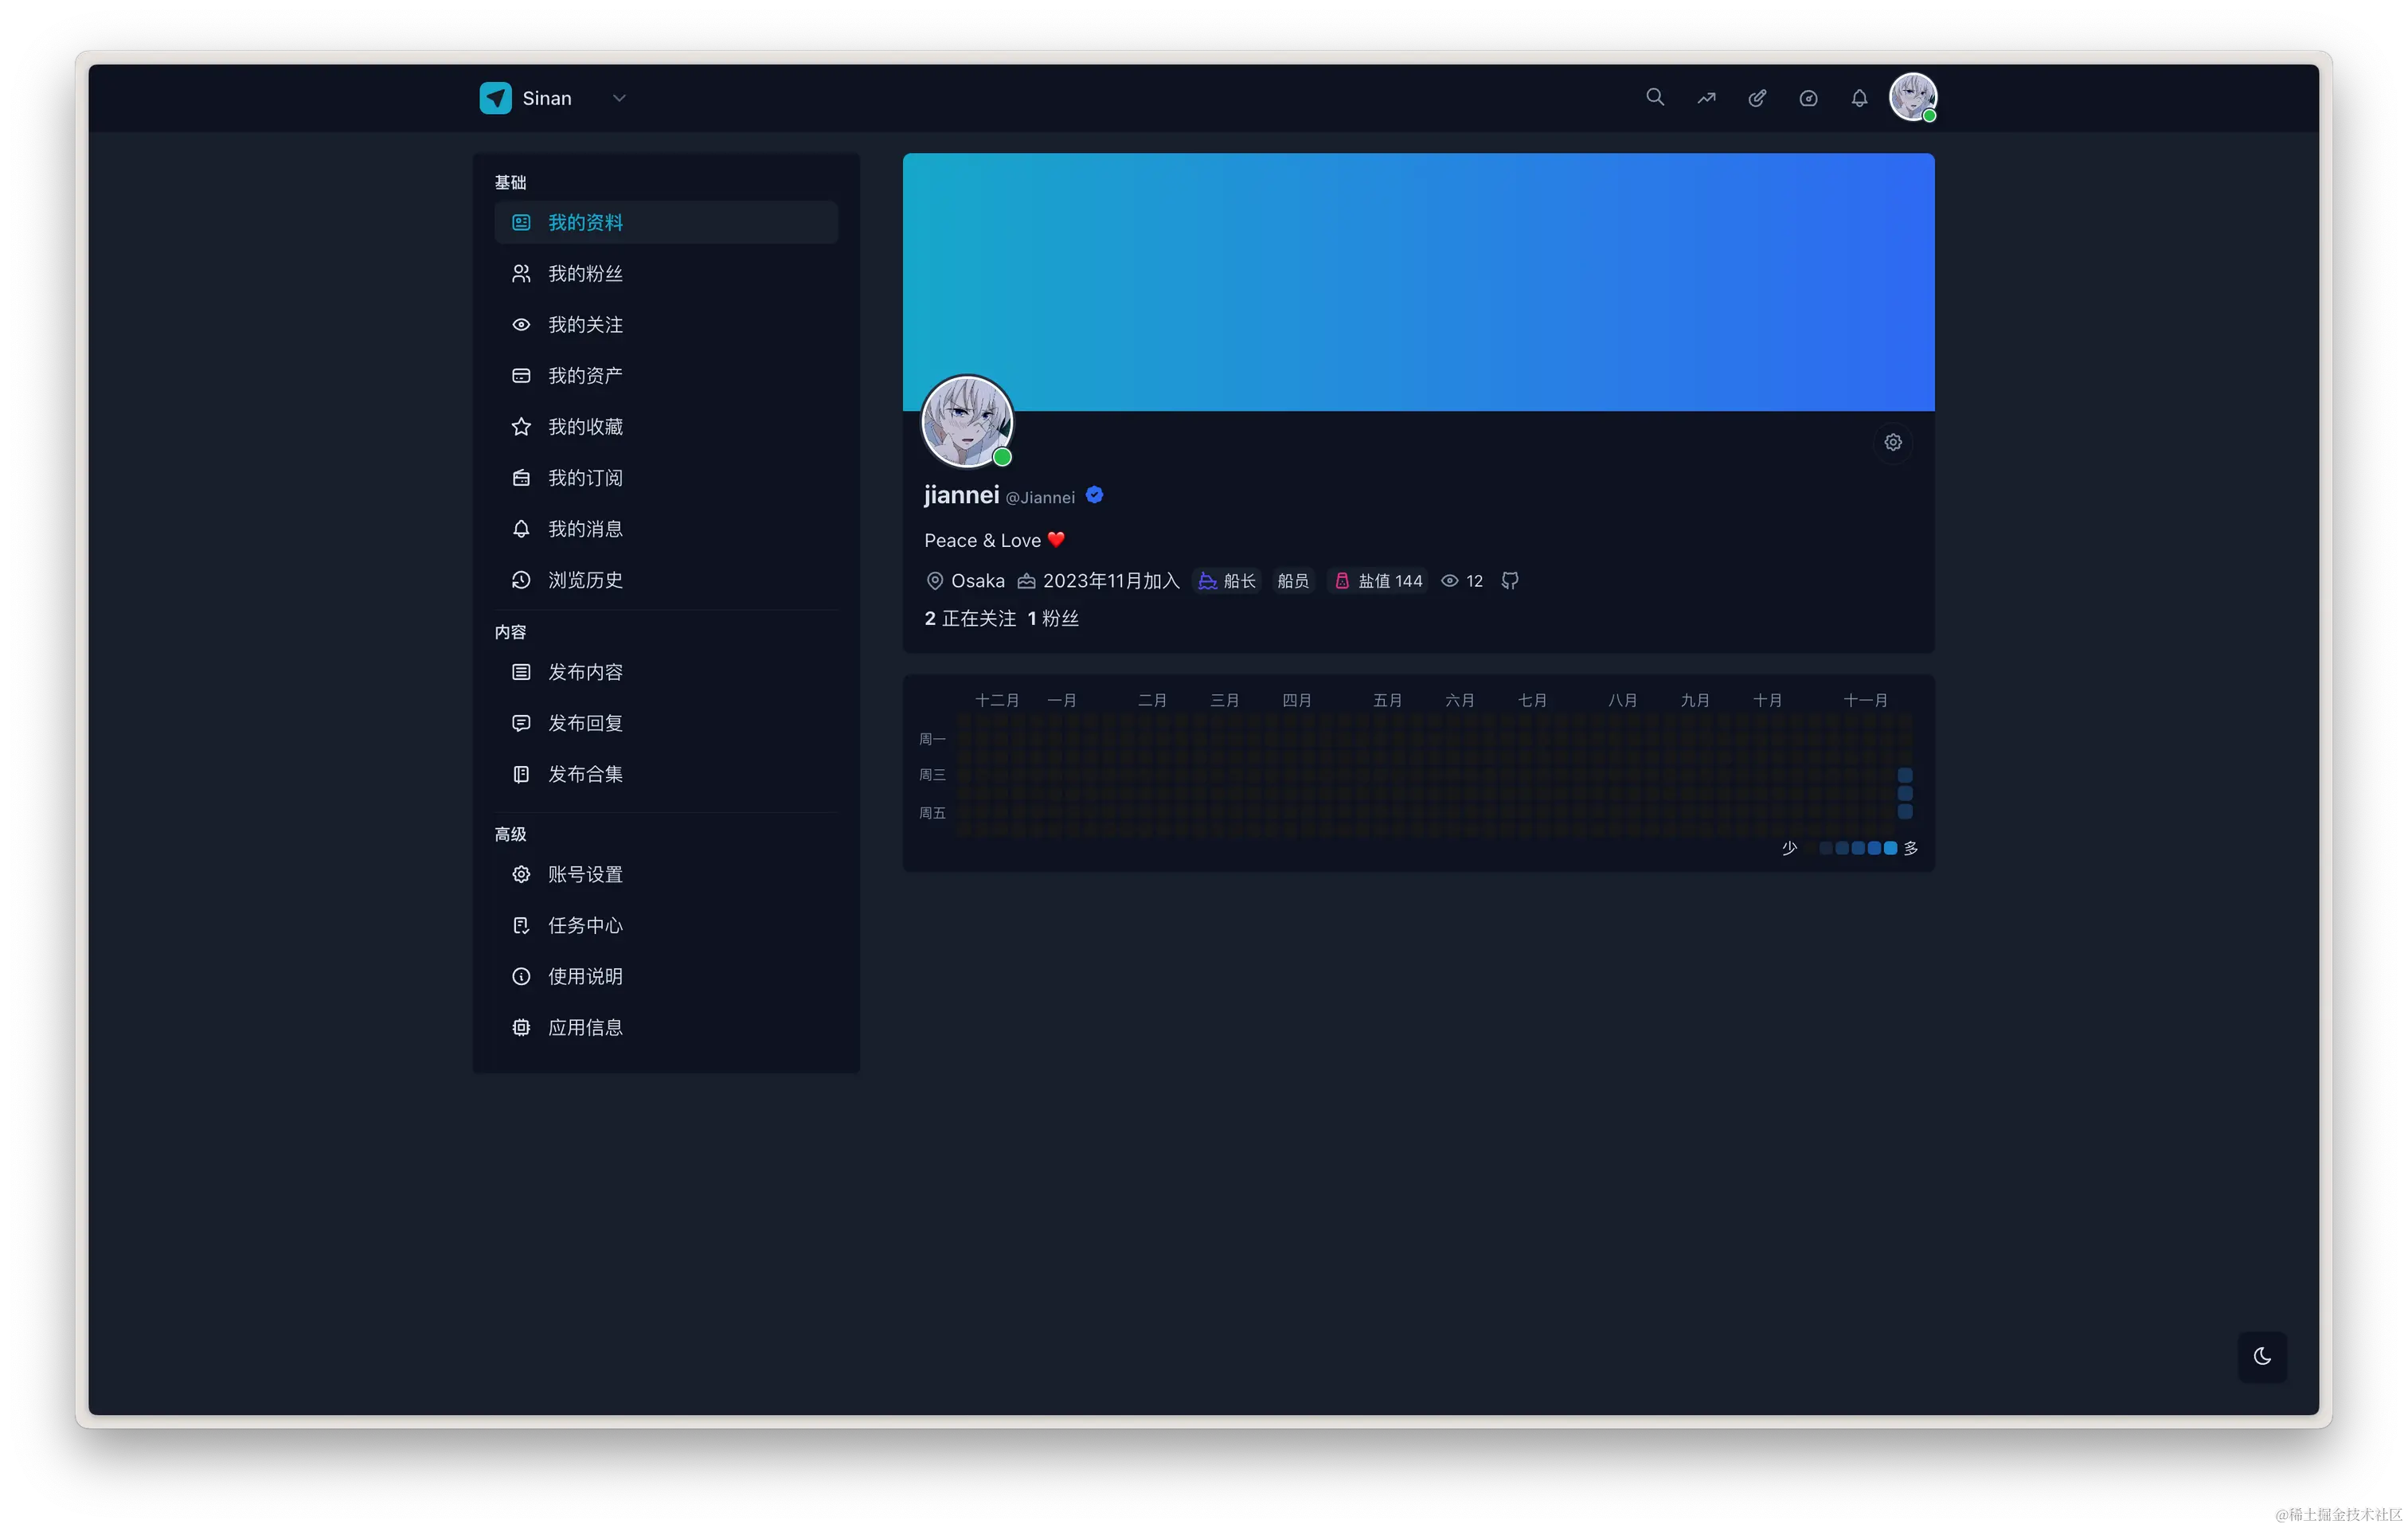The height and width of the screenshot is (1528, 2408).
Task: Click the Sinan logo icon
Action: [x=496, y=98]
